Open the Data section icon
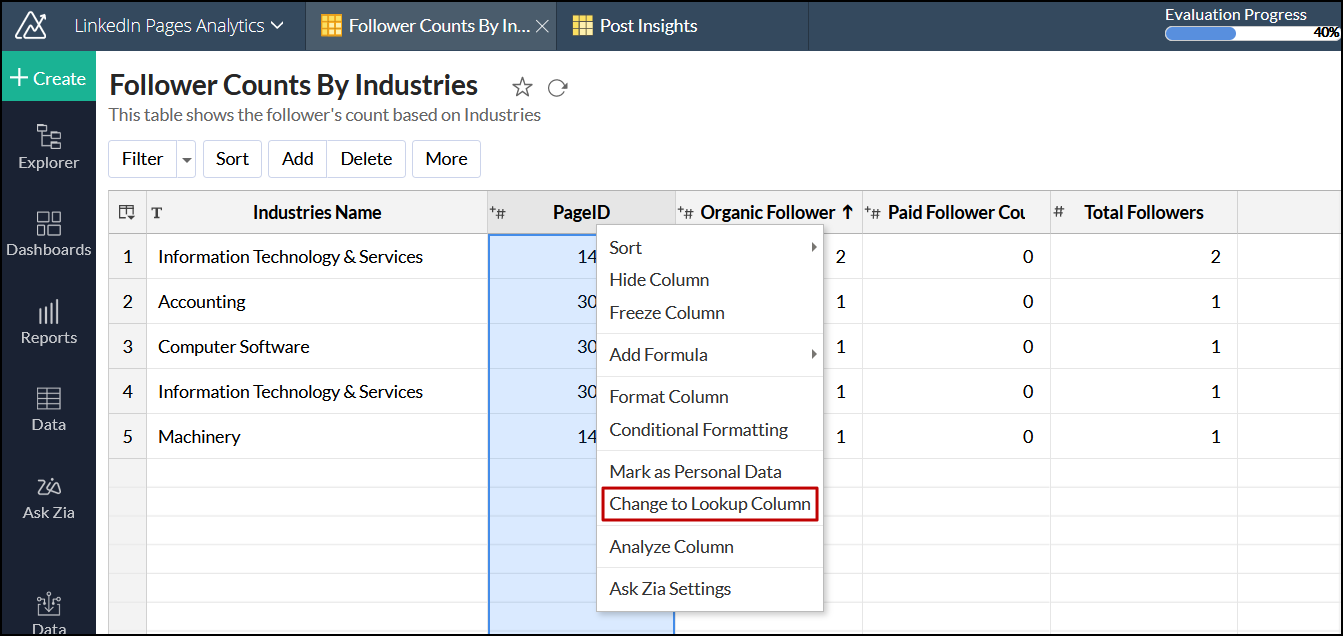Viewport: 1343px width, 636px height. tap(48, 409)
